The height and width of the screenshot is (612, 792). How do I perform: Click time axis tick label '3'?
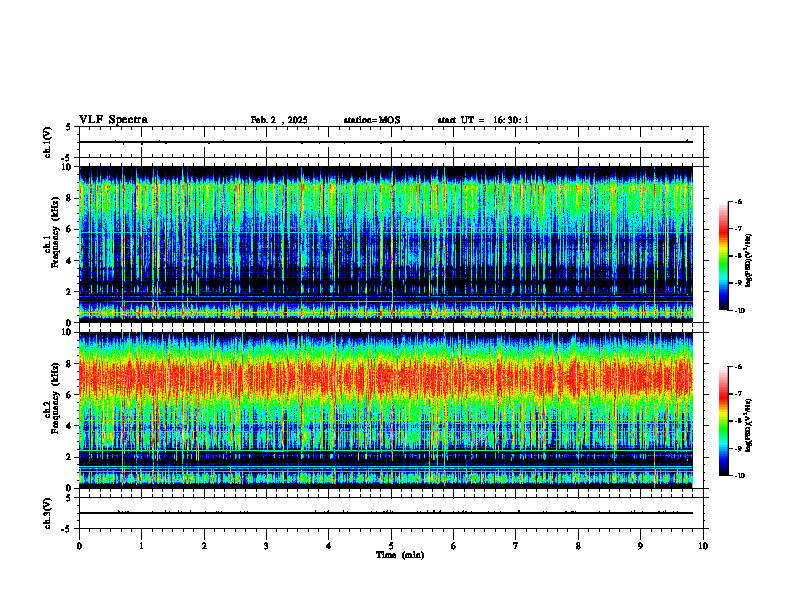click(x=266, y=546)
